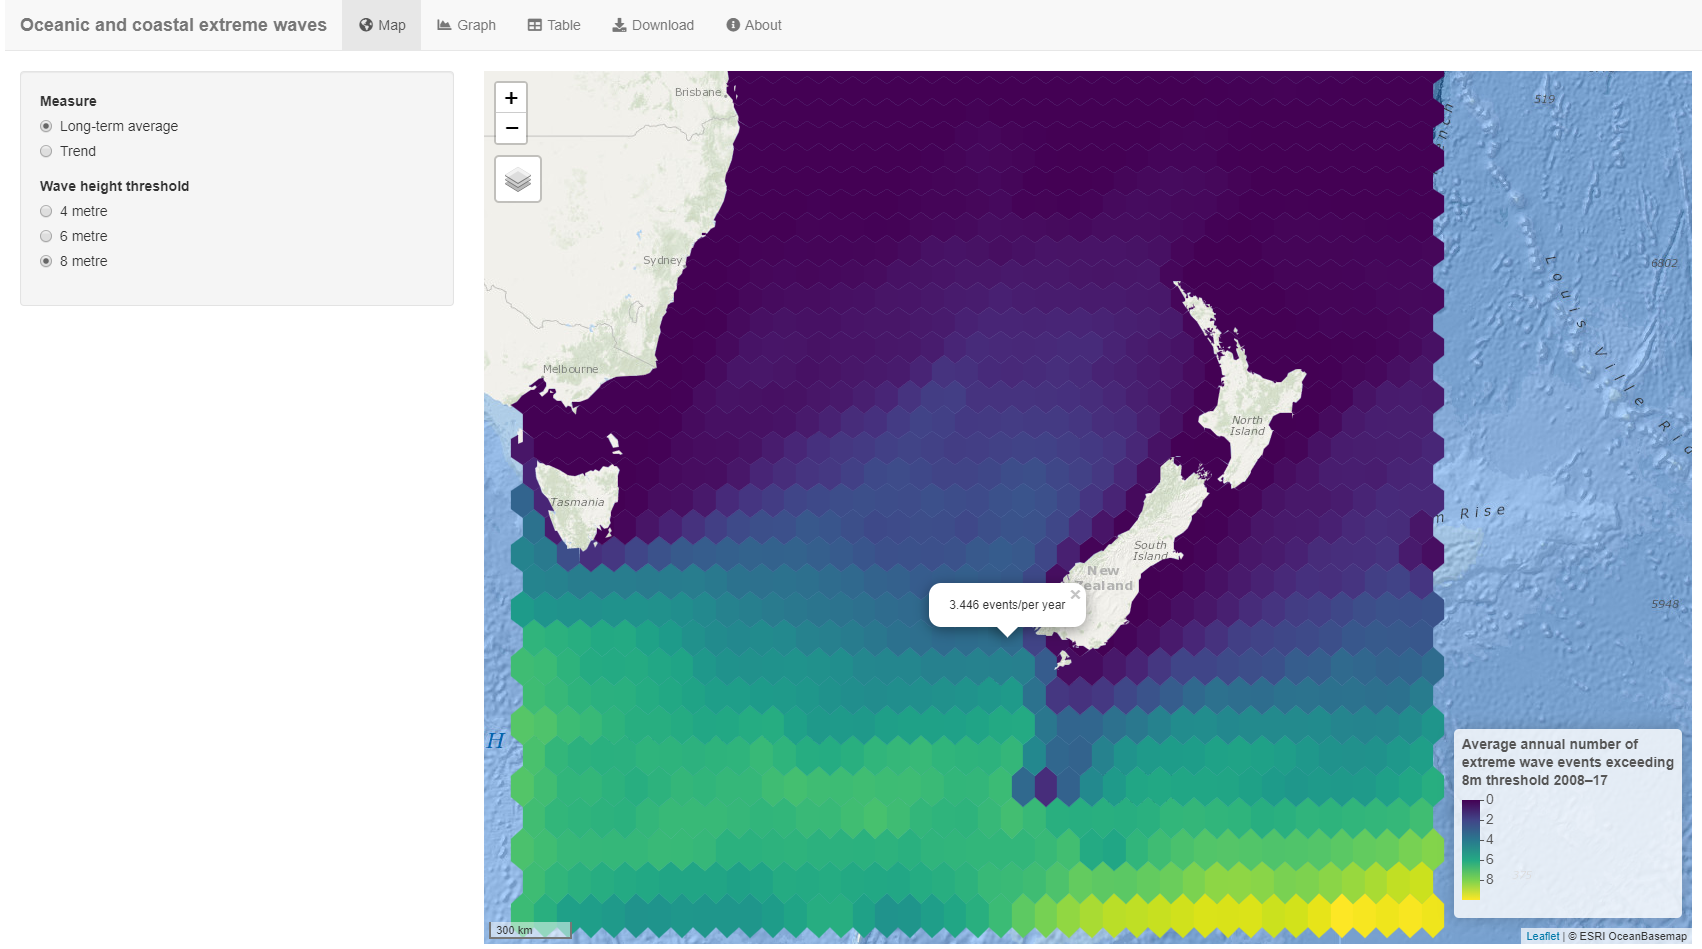Viewport: 1702px width, 949px height.
Task: Click the 300 km scale bar
Action: click(529, 930)
